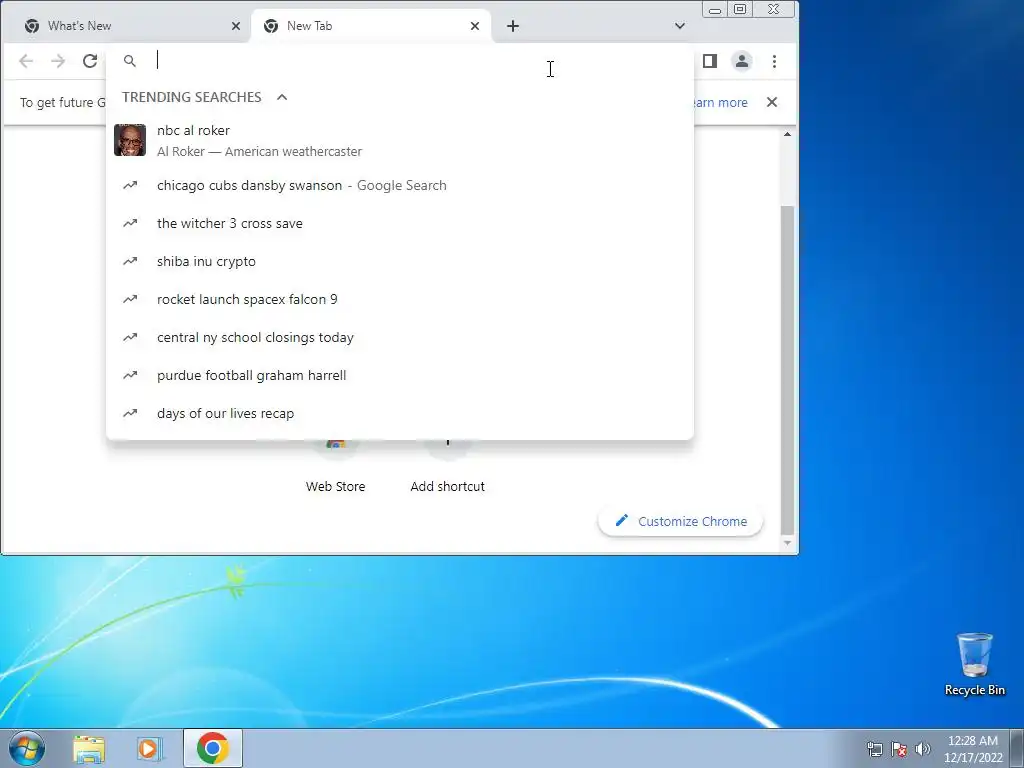Select the New Tab tab
This screenshot has width=1024, height=768.
coord(371,26)
